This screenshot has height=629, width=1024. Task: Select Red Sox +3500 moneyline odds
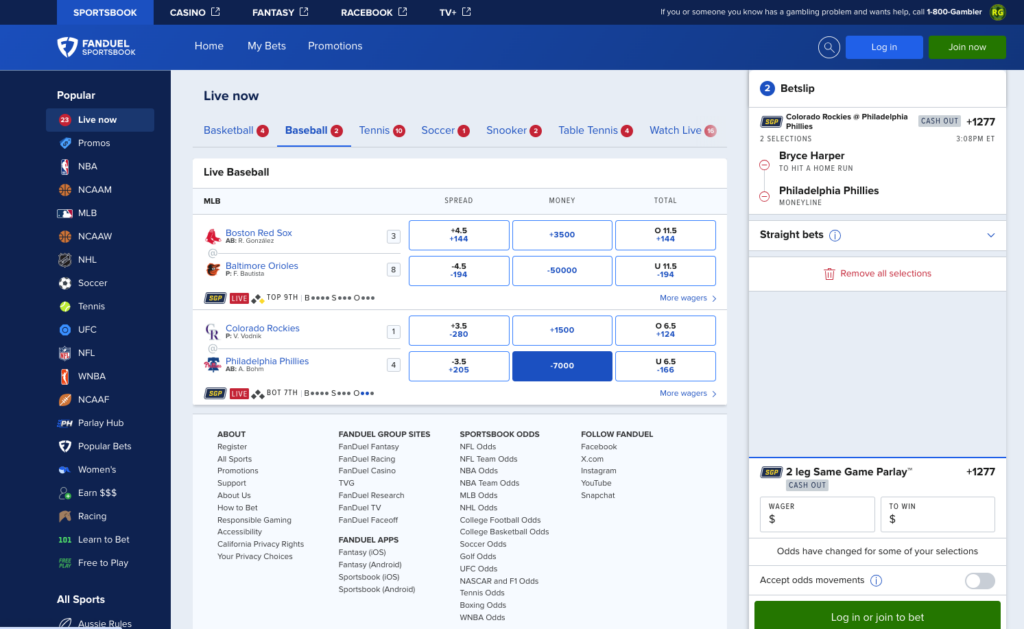click(561, 235)
